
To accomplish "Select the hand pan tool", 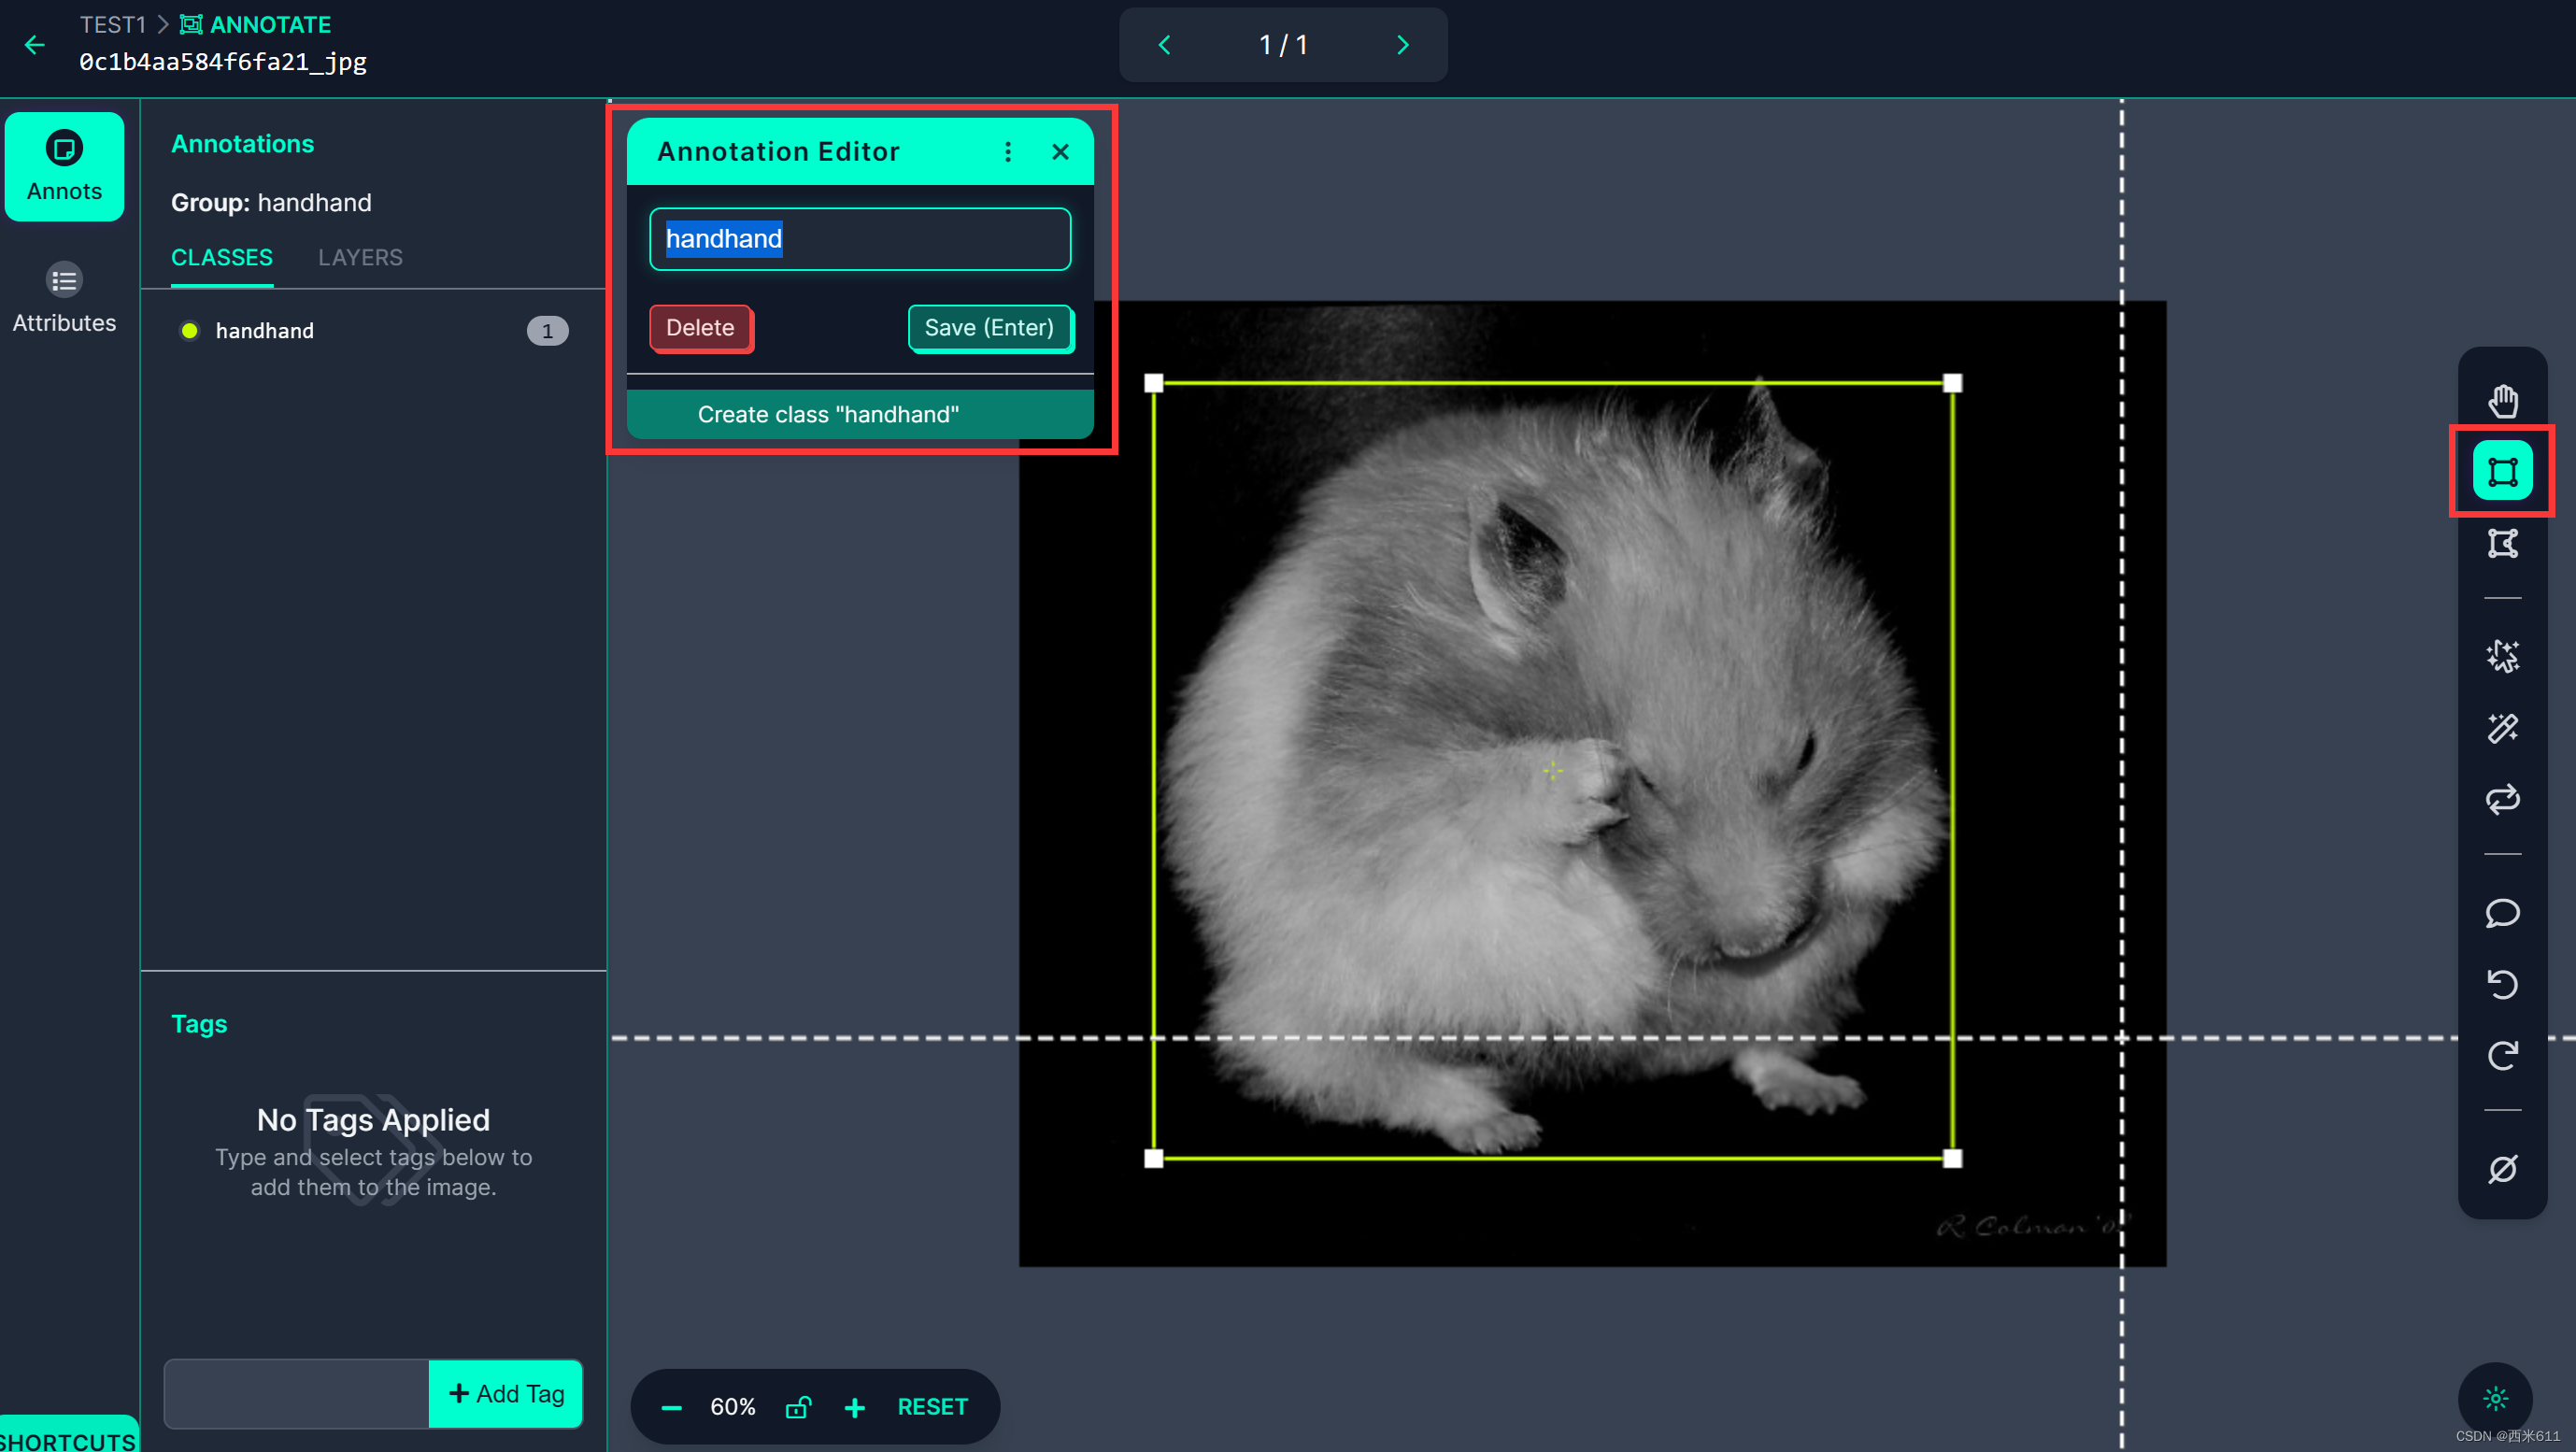I will [2502, 400].
